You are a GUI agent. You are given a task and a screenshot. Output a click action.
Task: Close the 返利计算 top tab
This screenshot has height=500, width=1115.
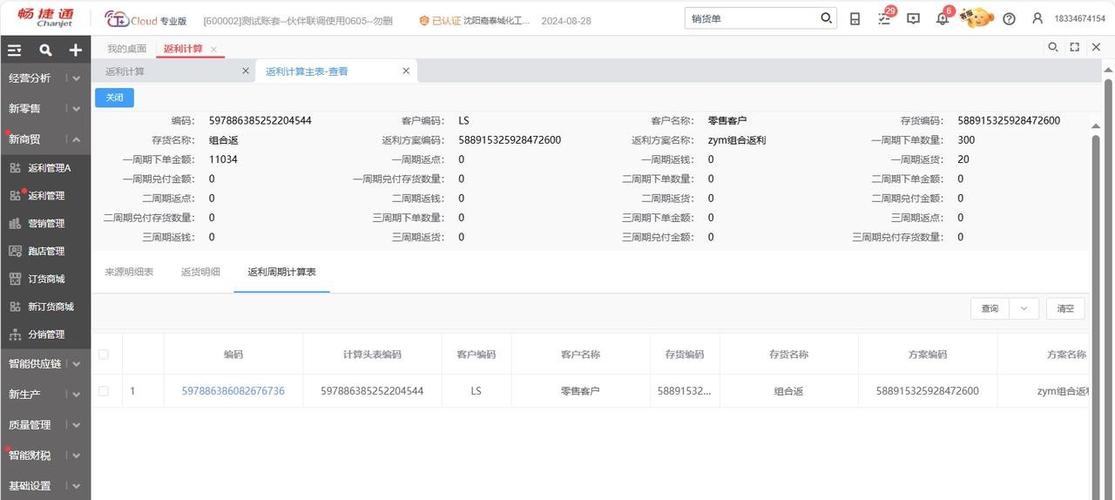213,49
